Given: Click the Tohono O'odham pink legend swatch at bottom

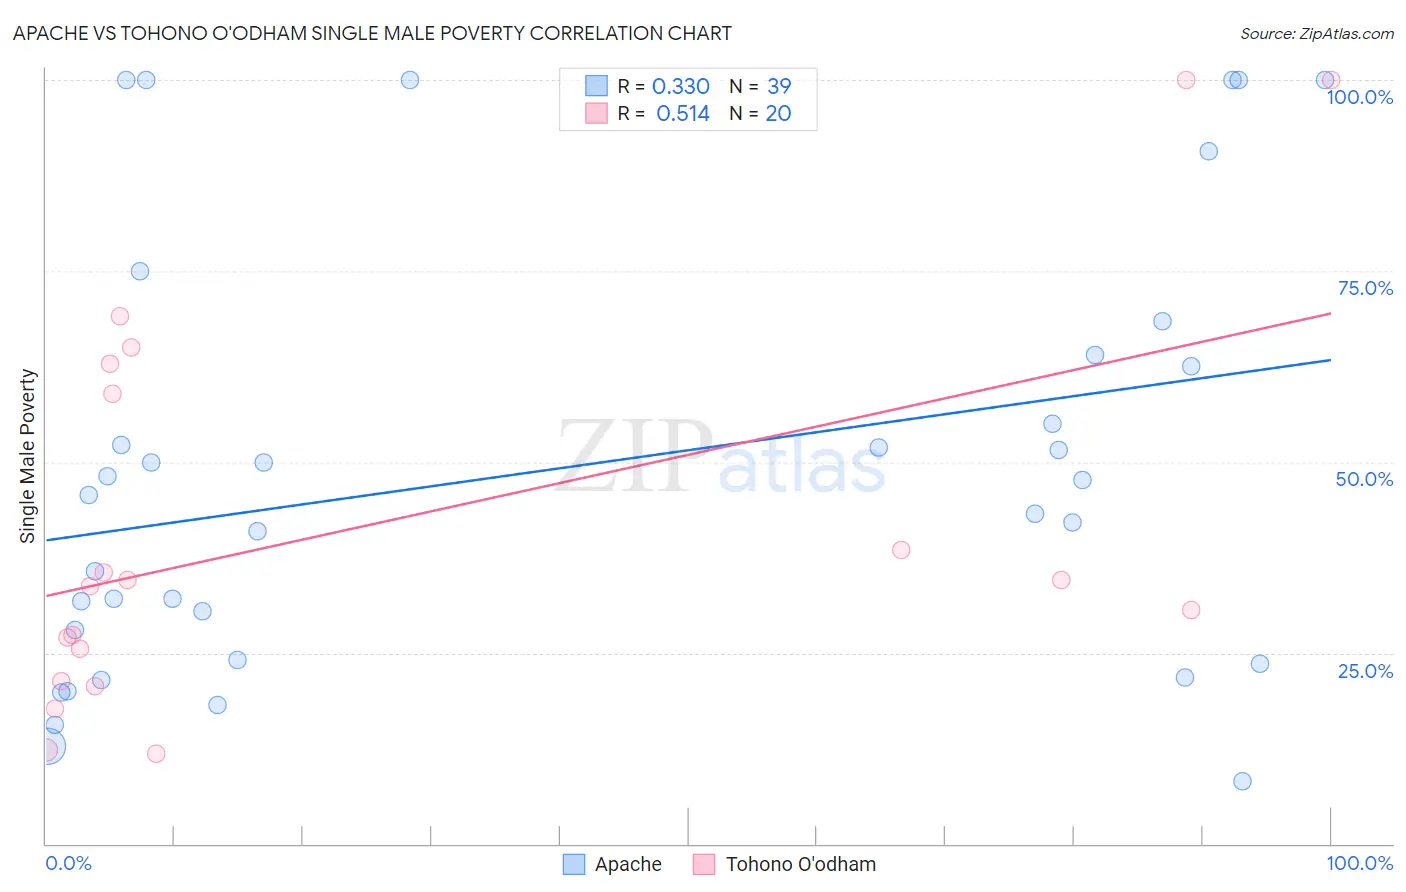Looking at the screenshot, I should click(x=704, y=864).
